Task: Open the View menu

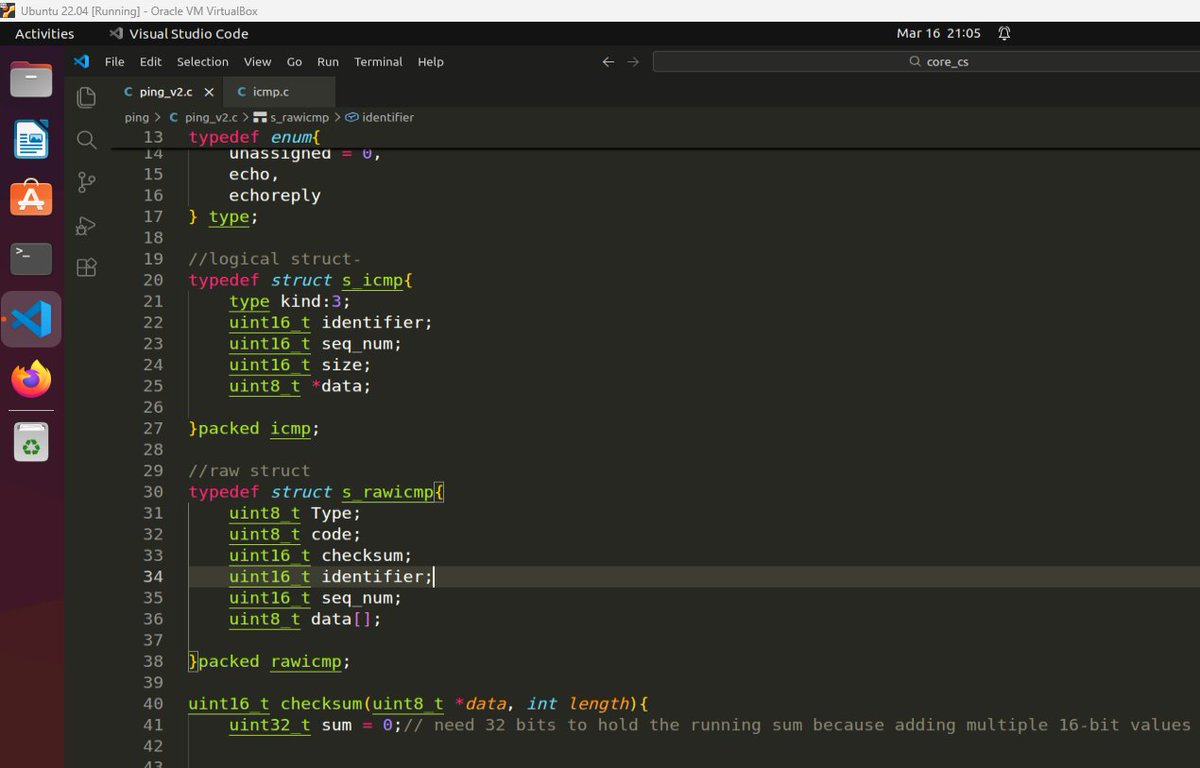Action: tap(257, 61)
